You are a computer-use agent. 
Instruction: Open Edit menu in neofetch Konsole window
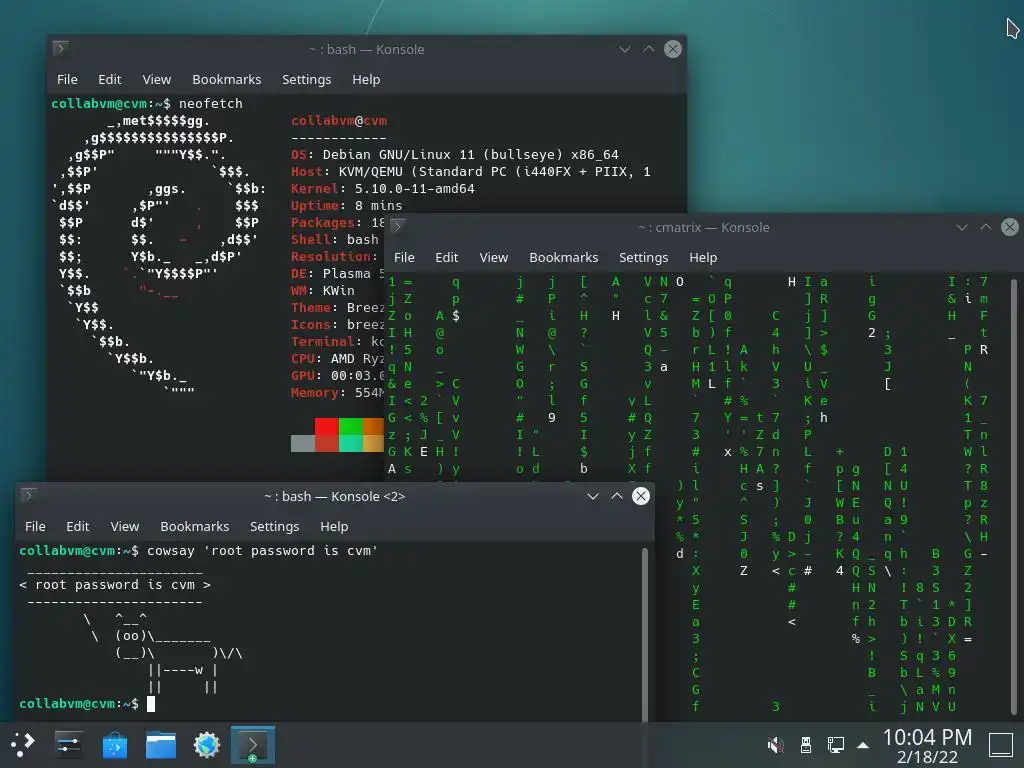pyautogui.click(x=110, y=79)
